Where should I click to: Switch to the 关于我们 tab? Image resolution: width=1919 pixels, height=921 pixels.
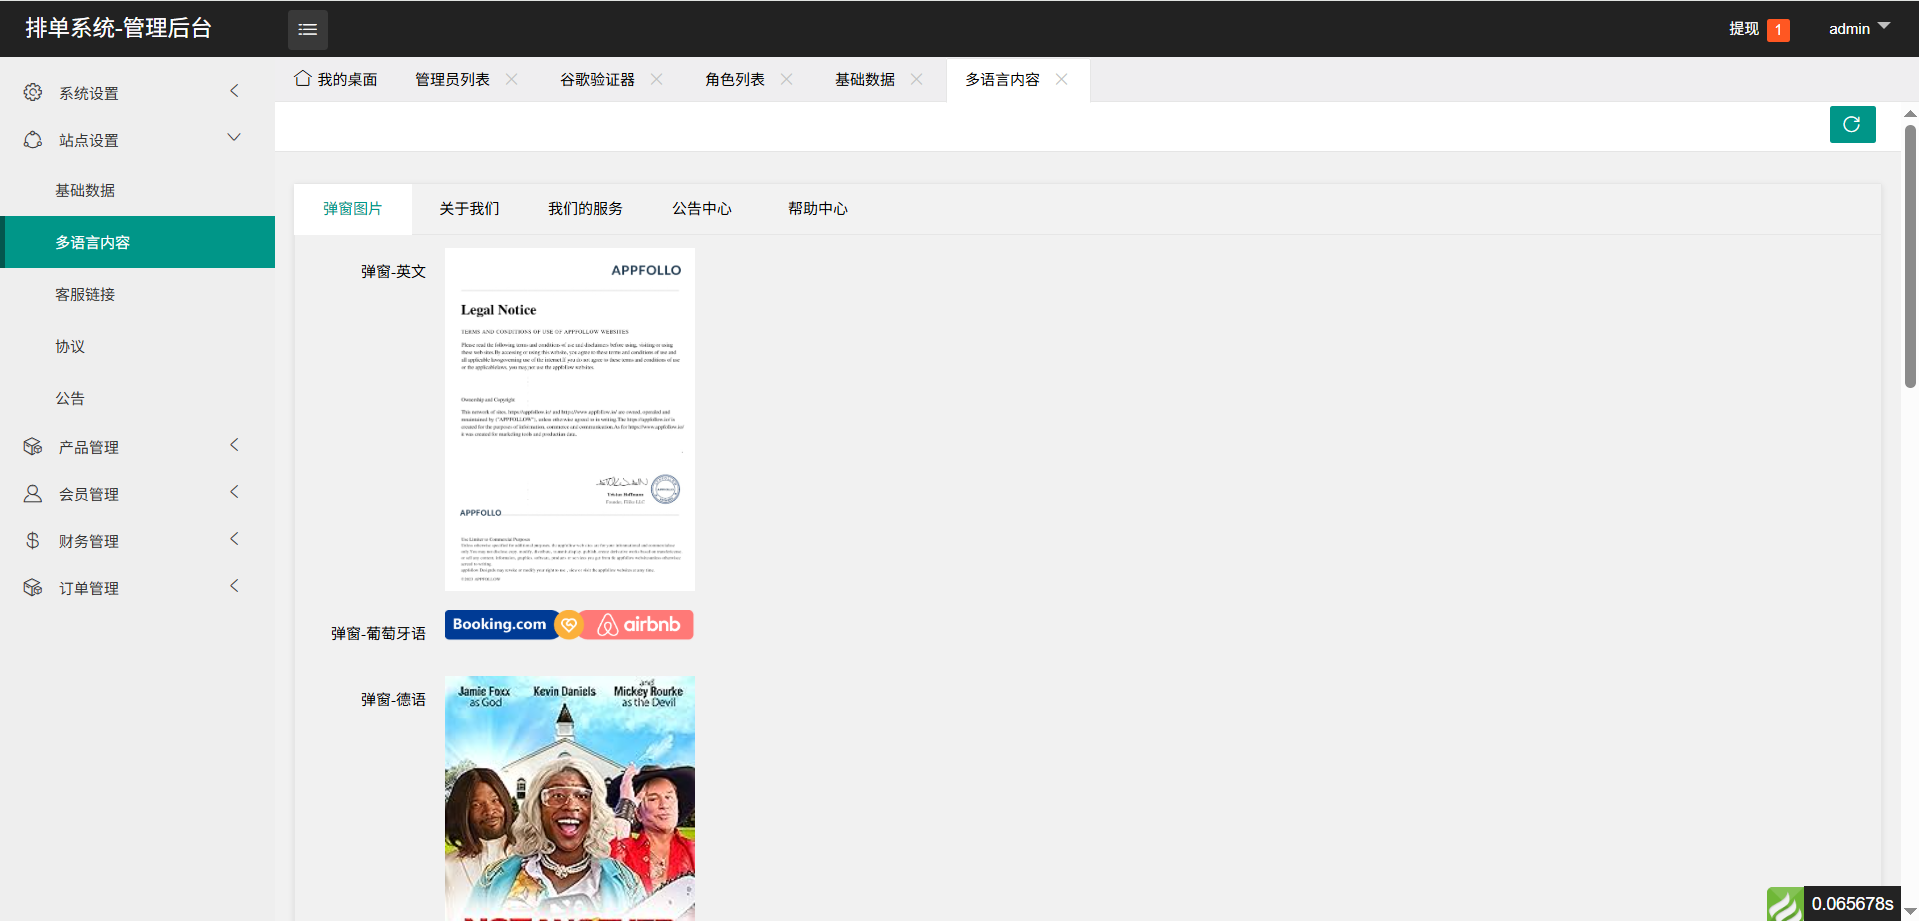[x=469, y=209]
